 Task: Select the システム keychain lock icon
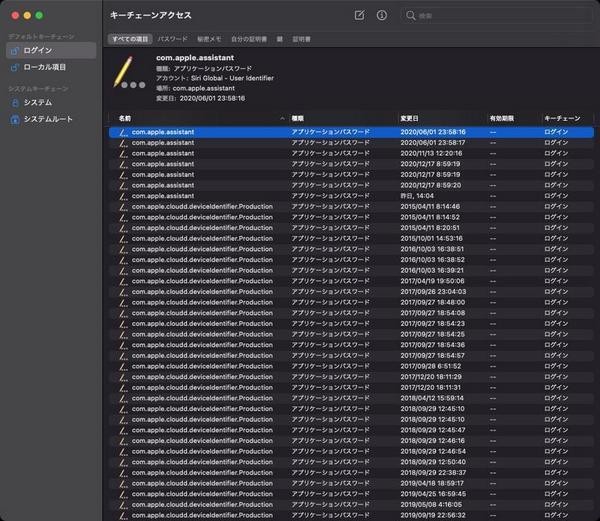point(15,103)
